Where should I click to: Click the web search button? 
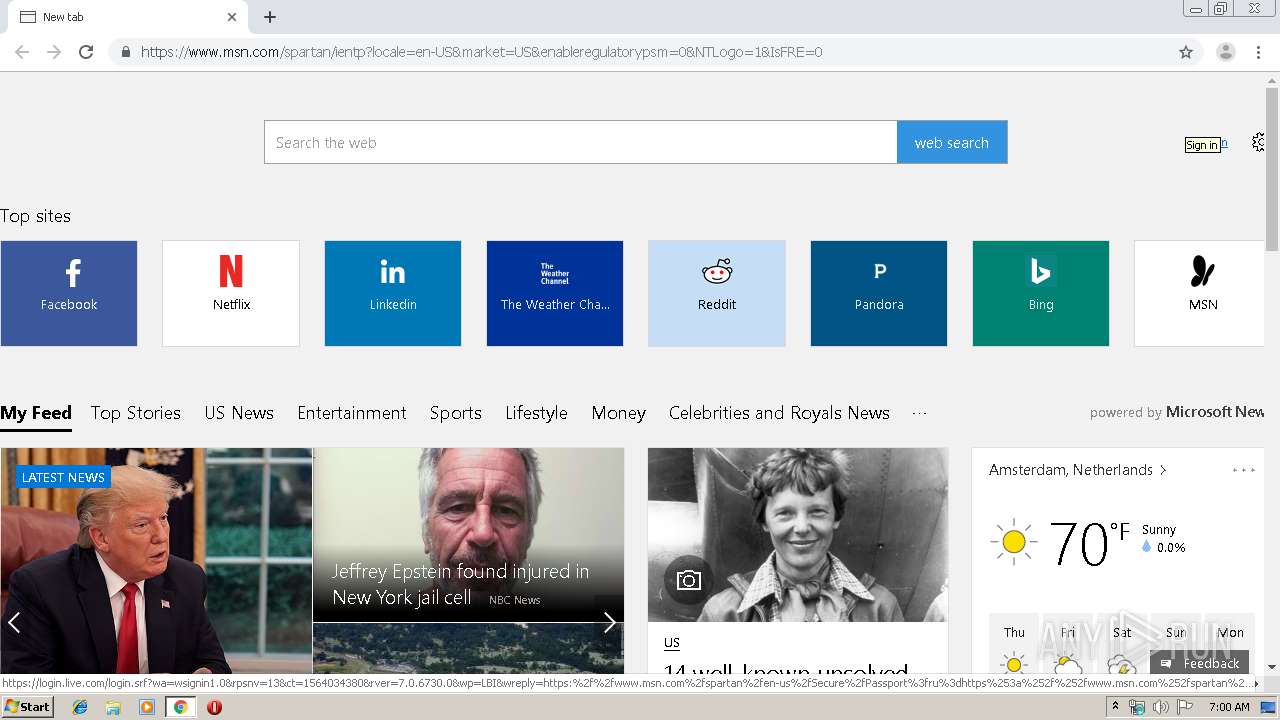pyautogui.click(x=952, y=142)
